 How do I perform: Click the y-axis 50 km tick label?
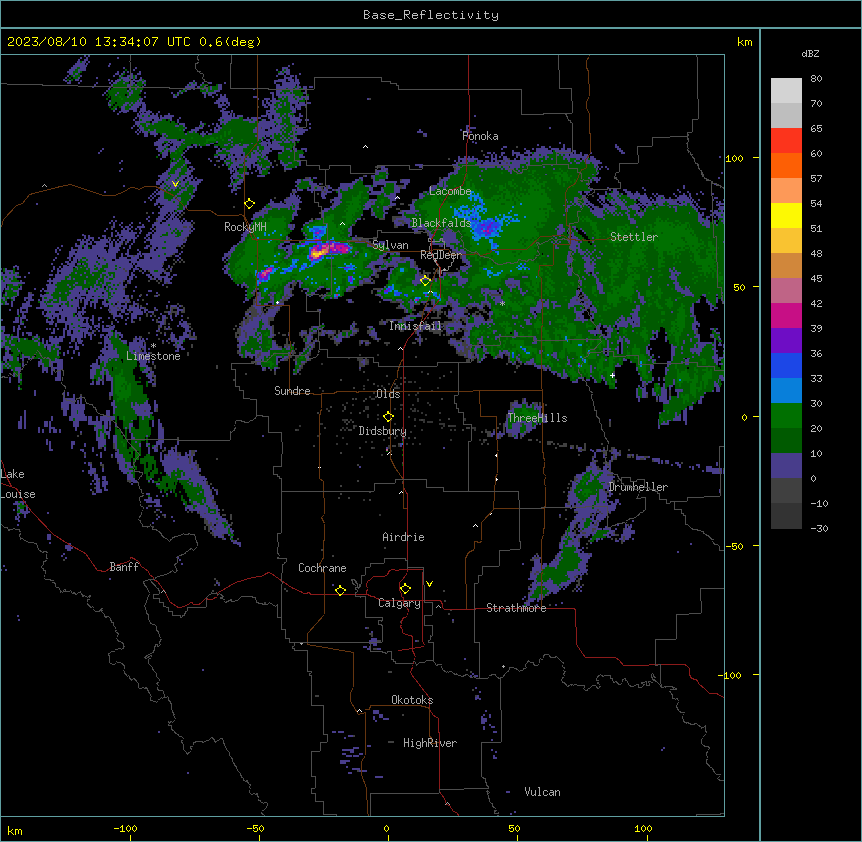(739, 287)
